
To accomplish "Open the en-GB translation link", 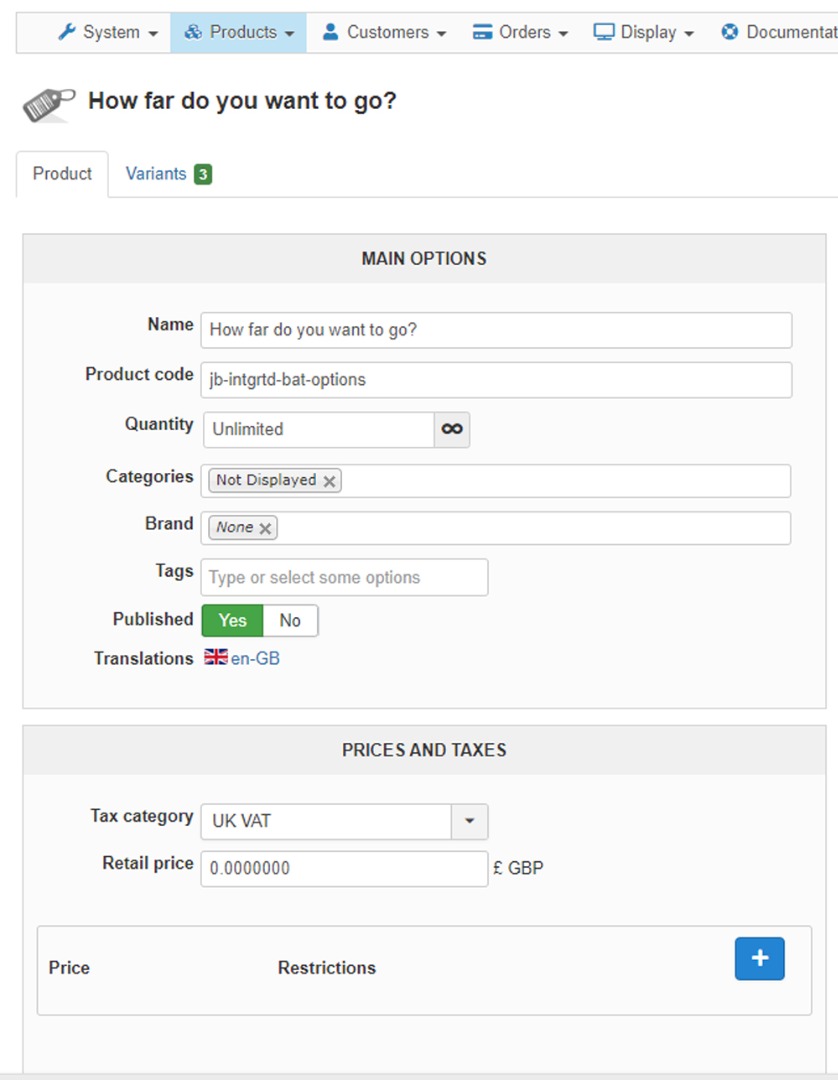I will 255,658.
